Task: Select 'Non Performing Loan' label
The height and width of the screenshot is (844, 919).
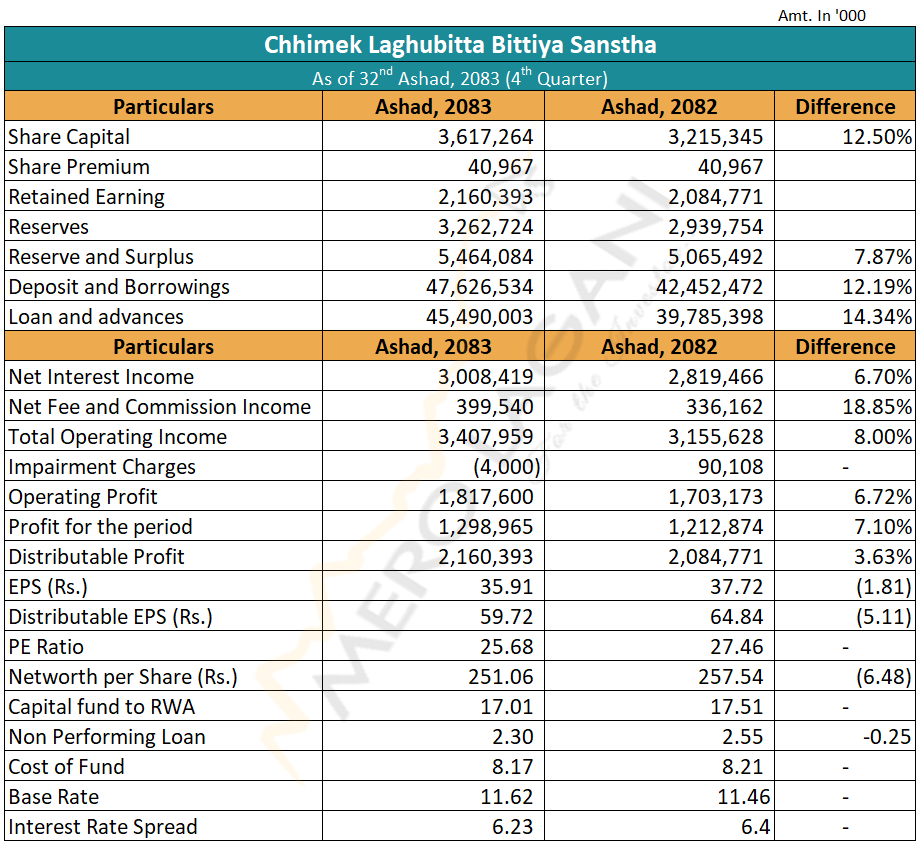Action: tap(107, 737)
